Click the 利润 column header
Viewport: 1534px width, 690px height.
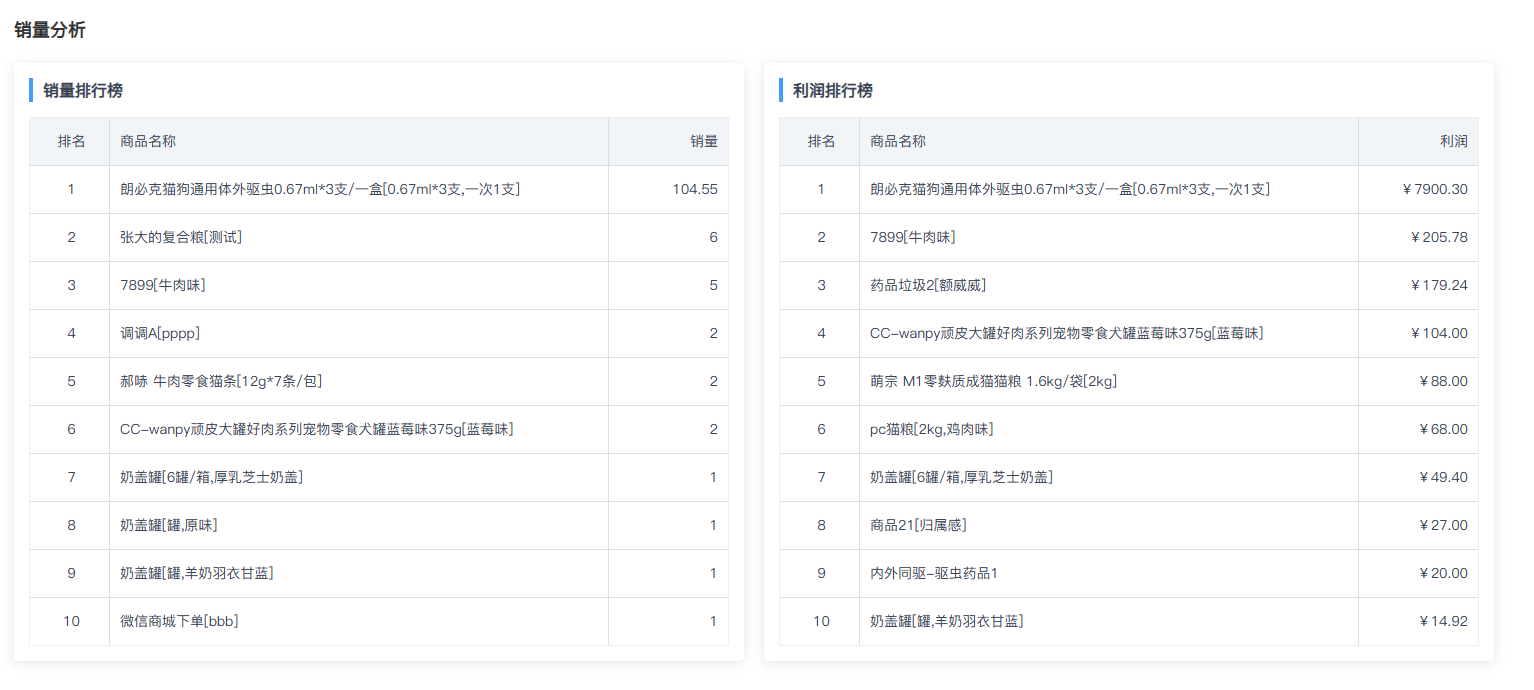click(x=1454, y=142)
